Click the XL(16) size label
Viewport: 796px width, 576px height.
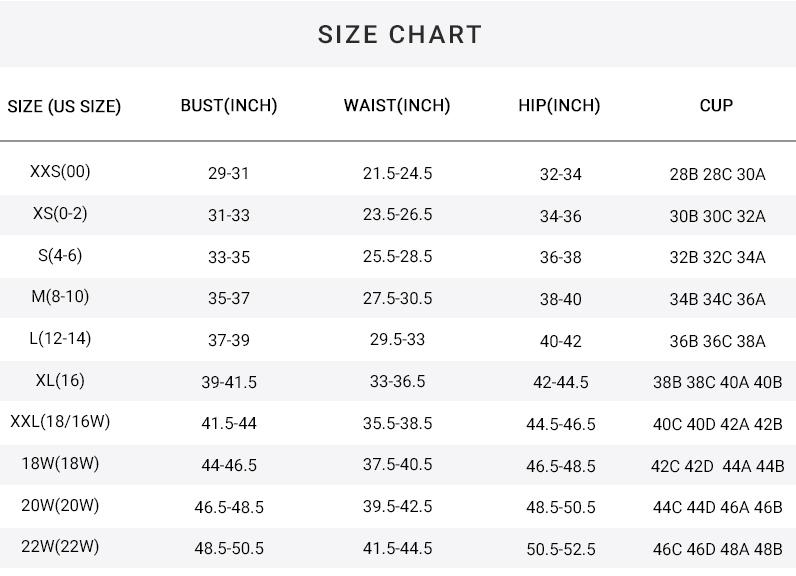pyautogui.click(x=60, y=380)
